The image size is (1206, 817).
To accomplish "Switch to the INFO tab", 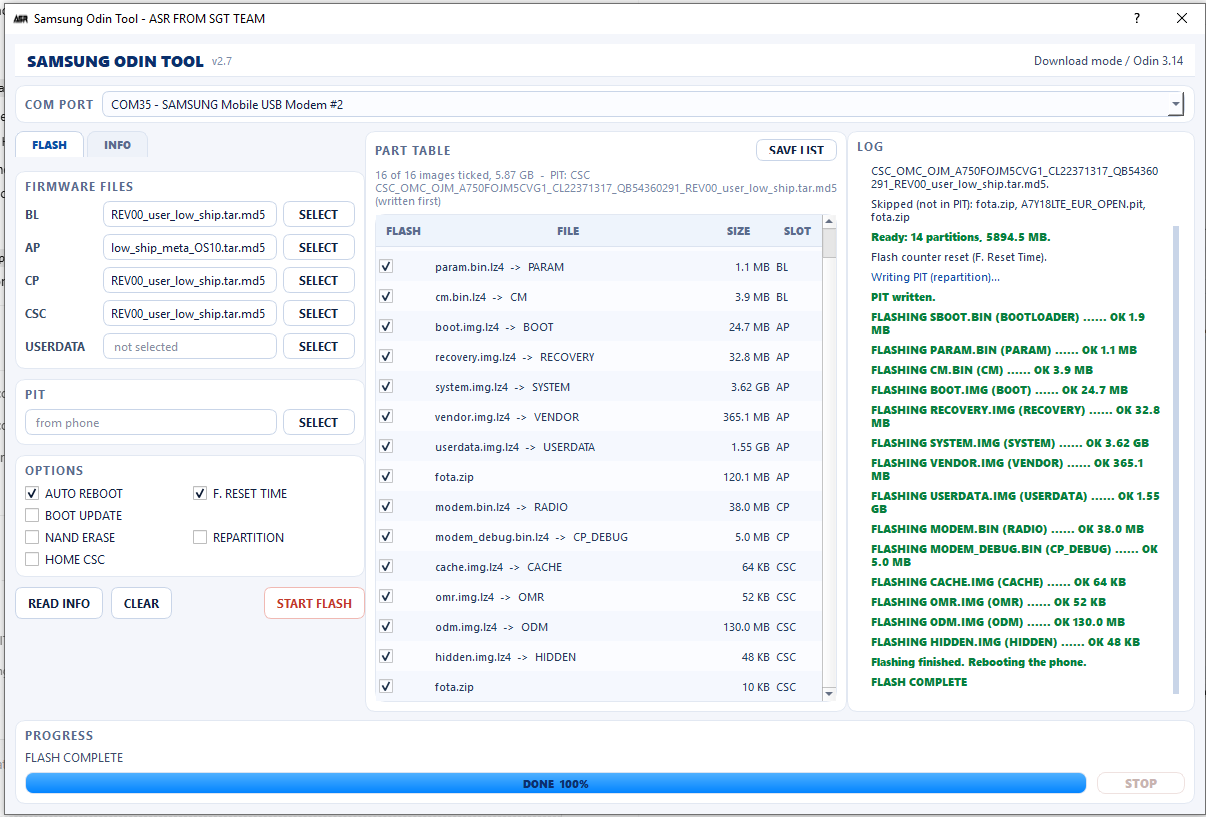I will point(117,145).
